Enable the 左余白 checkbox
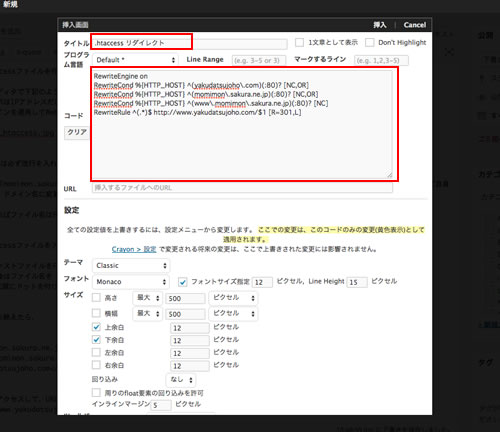The width and height of the screenshot is (500, 432). tap(96, 352)
